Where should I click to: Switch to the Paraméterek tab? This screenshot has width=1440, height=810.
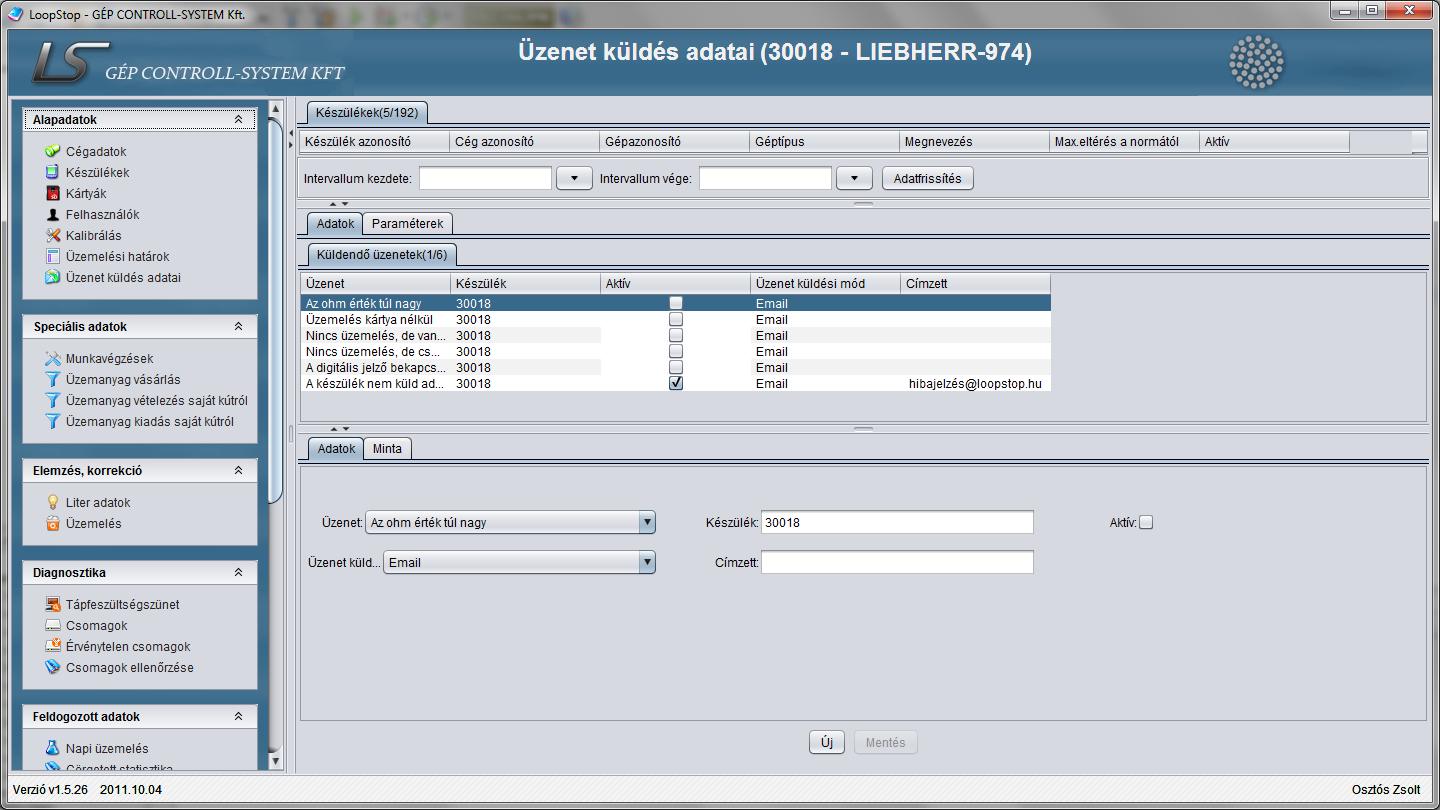[407, 223]
